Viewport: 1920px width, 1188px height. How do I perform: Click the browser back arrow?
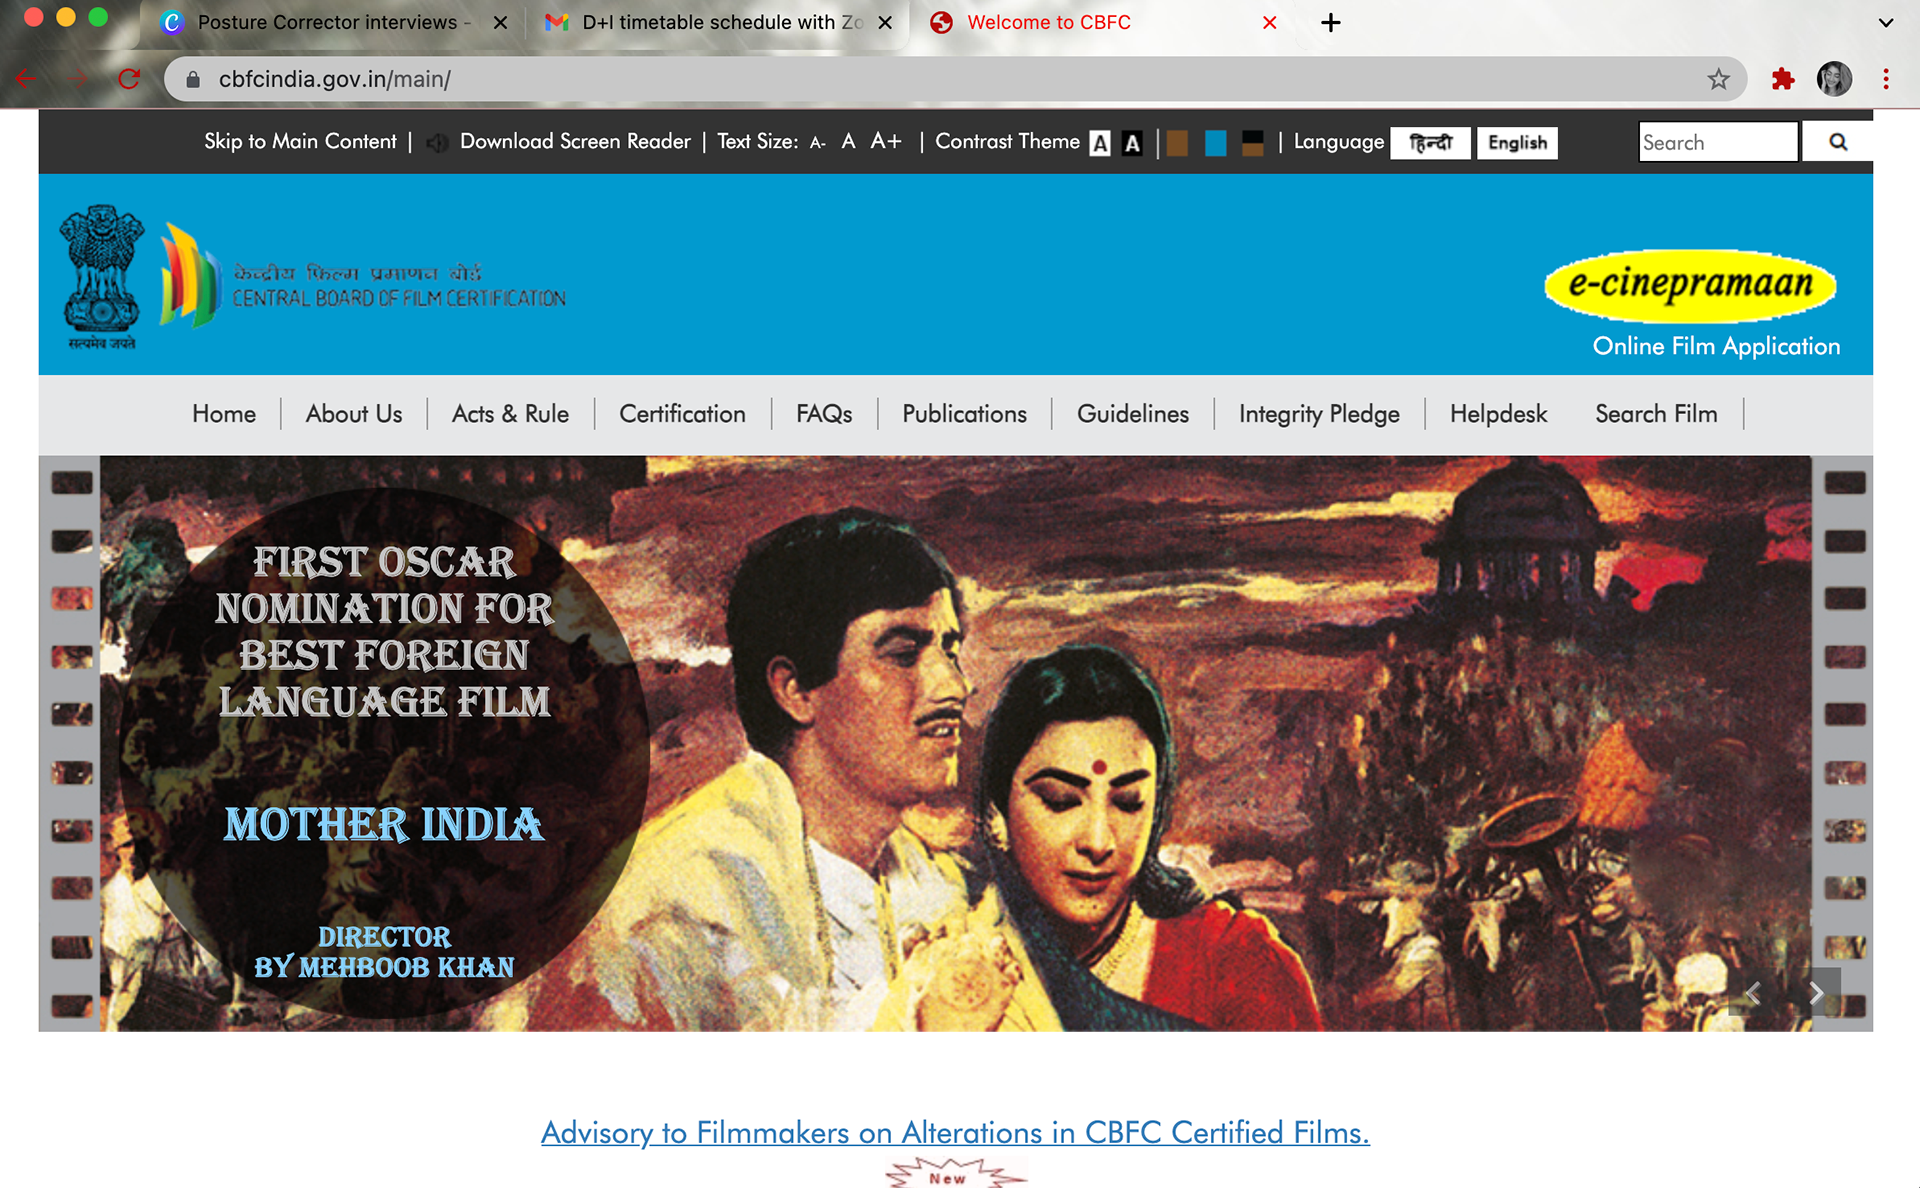point(27,79)
